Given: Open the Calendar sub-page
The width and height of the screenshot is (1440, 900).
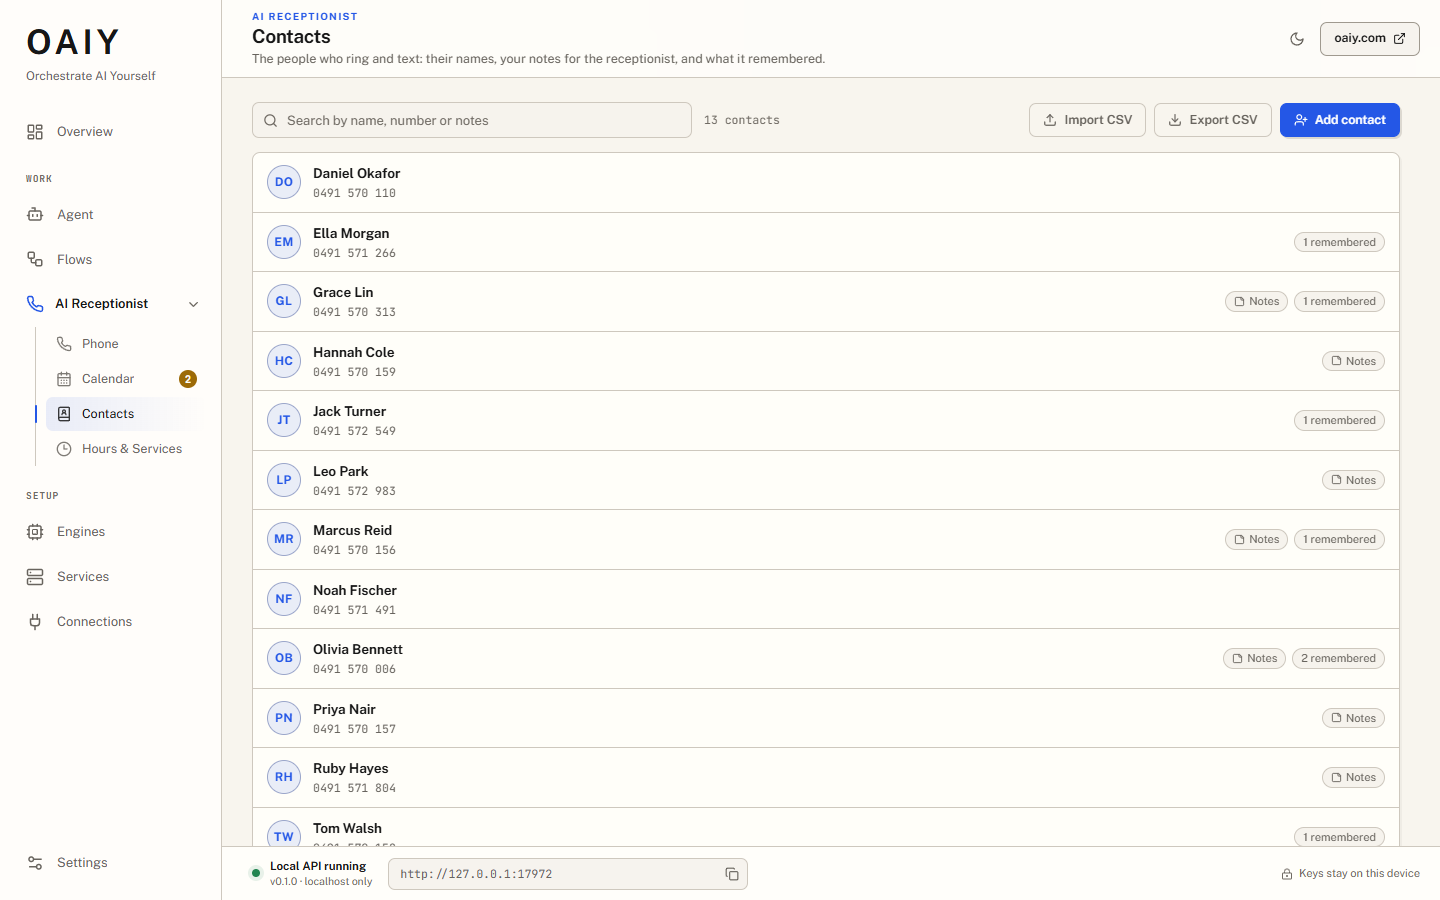Looking at the screenshot, I should pos(124,379).
